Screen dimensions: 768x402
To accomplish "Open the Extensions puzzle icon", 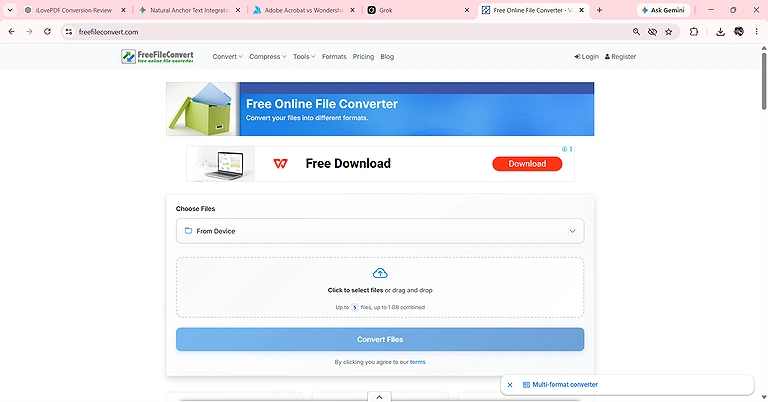I will (694, 32).
